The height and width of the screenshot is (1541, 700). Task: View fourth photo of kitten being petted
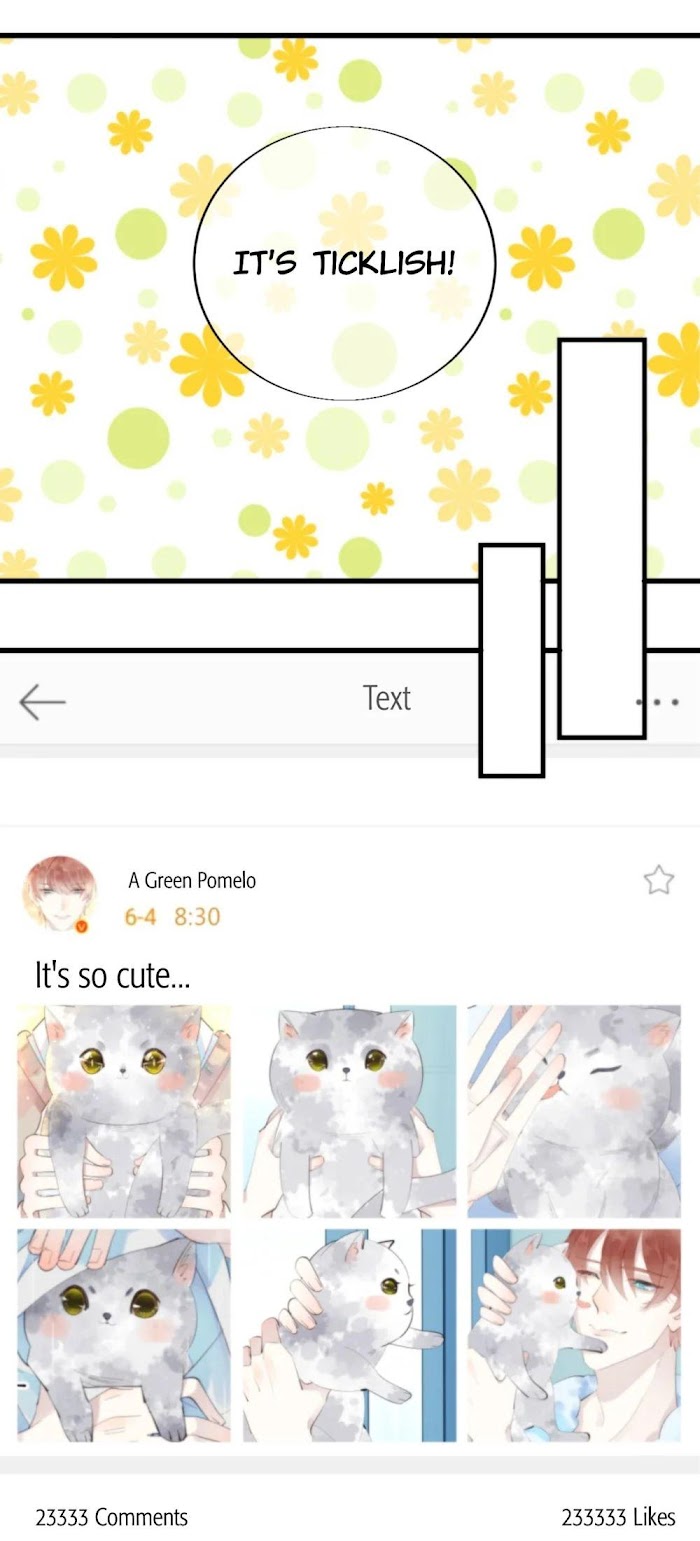point(124,1335)
